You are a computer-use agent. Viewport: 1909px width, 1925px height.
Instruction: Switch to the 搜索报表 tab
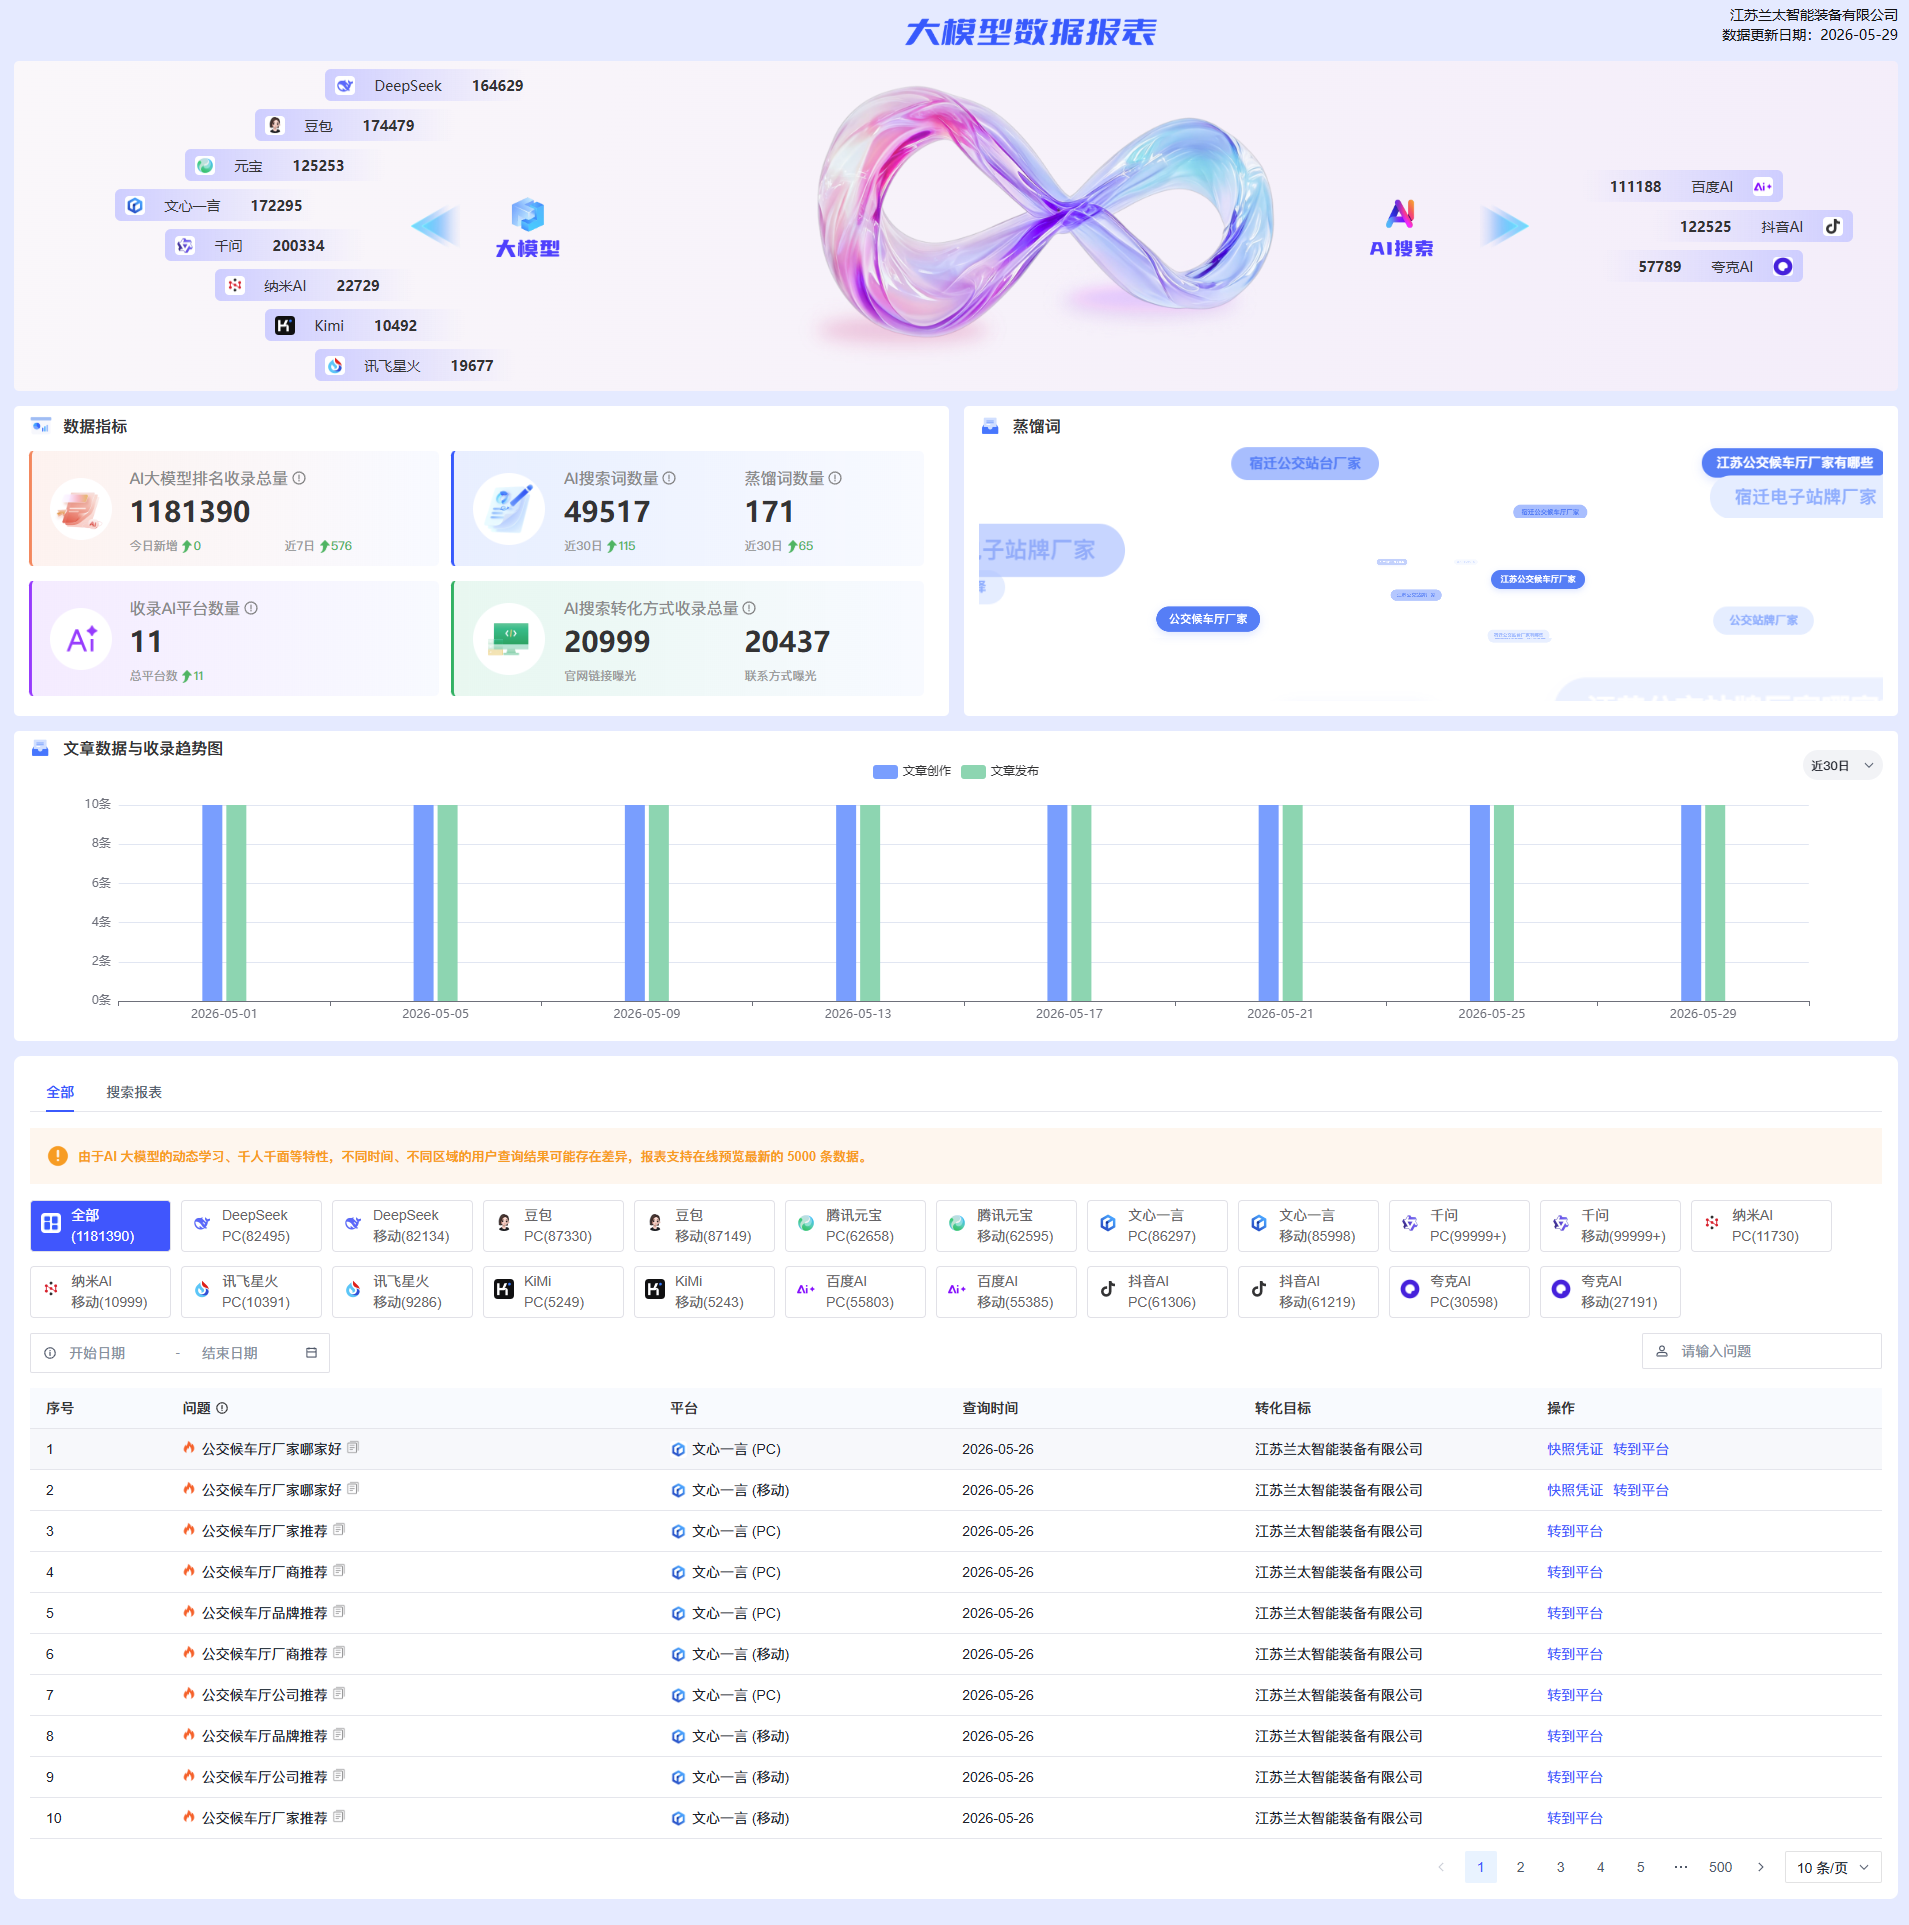point(134,1092)
